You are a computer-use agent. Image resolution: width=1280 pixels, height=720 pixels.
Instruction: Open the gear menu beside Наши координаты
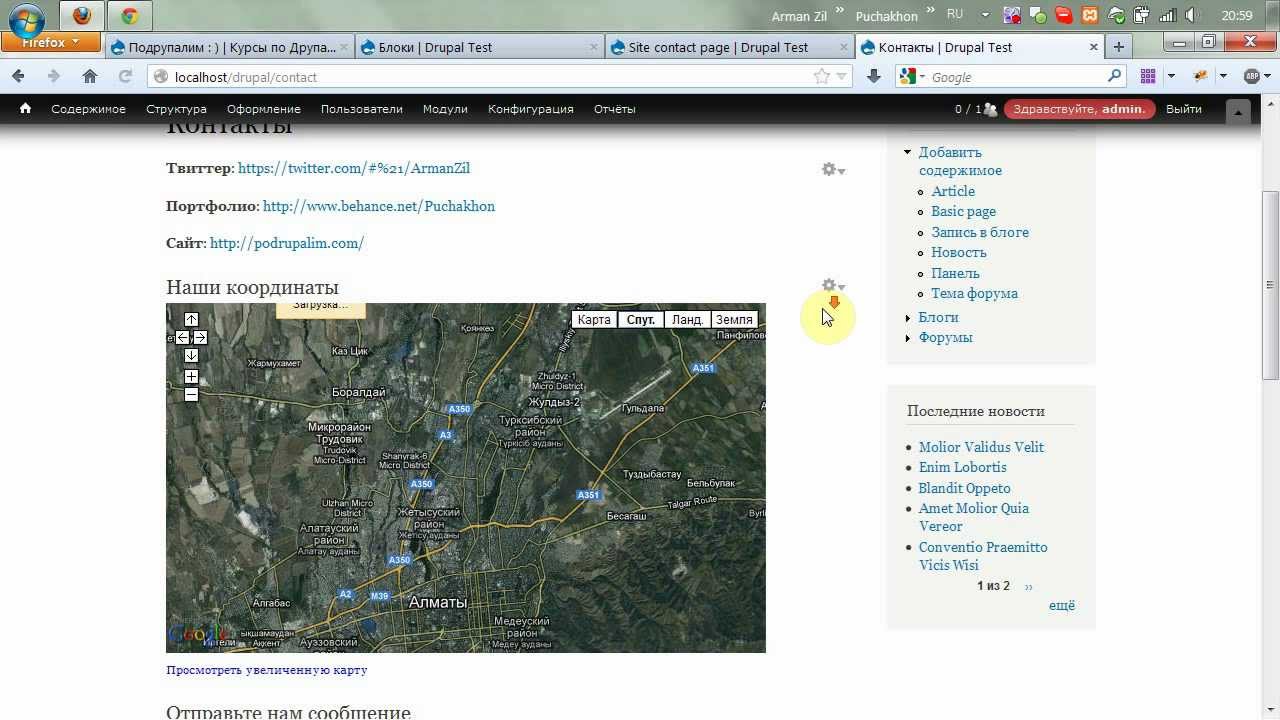tap(832, 286)
